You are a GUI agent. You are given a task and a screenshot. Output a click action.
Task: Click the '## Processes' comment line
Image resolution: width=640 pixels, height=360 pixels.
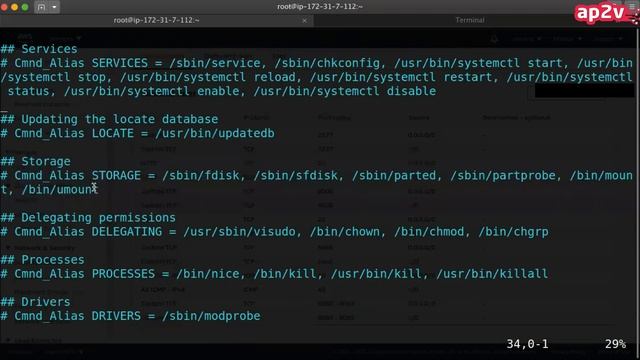tap(42, 260)
